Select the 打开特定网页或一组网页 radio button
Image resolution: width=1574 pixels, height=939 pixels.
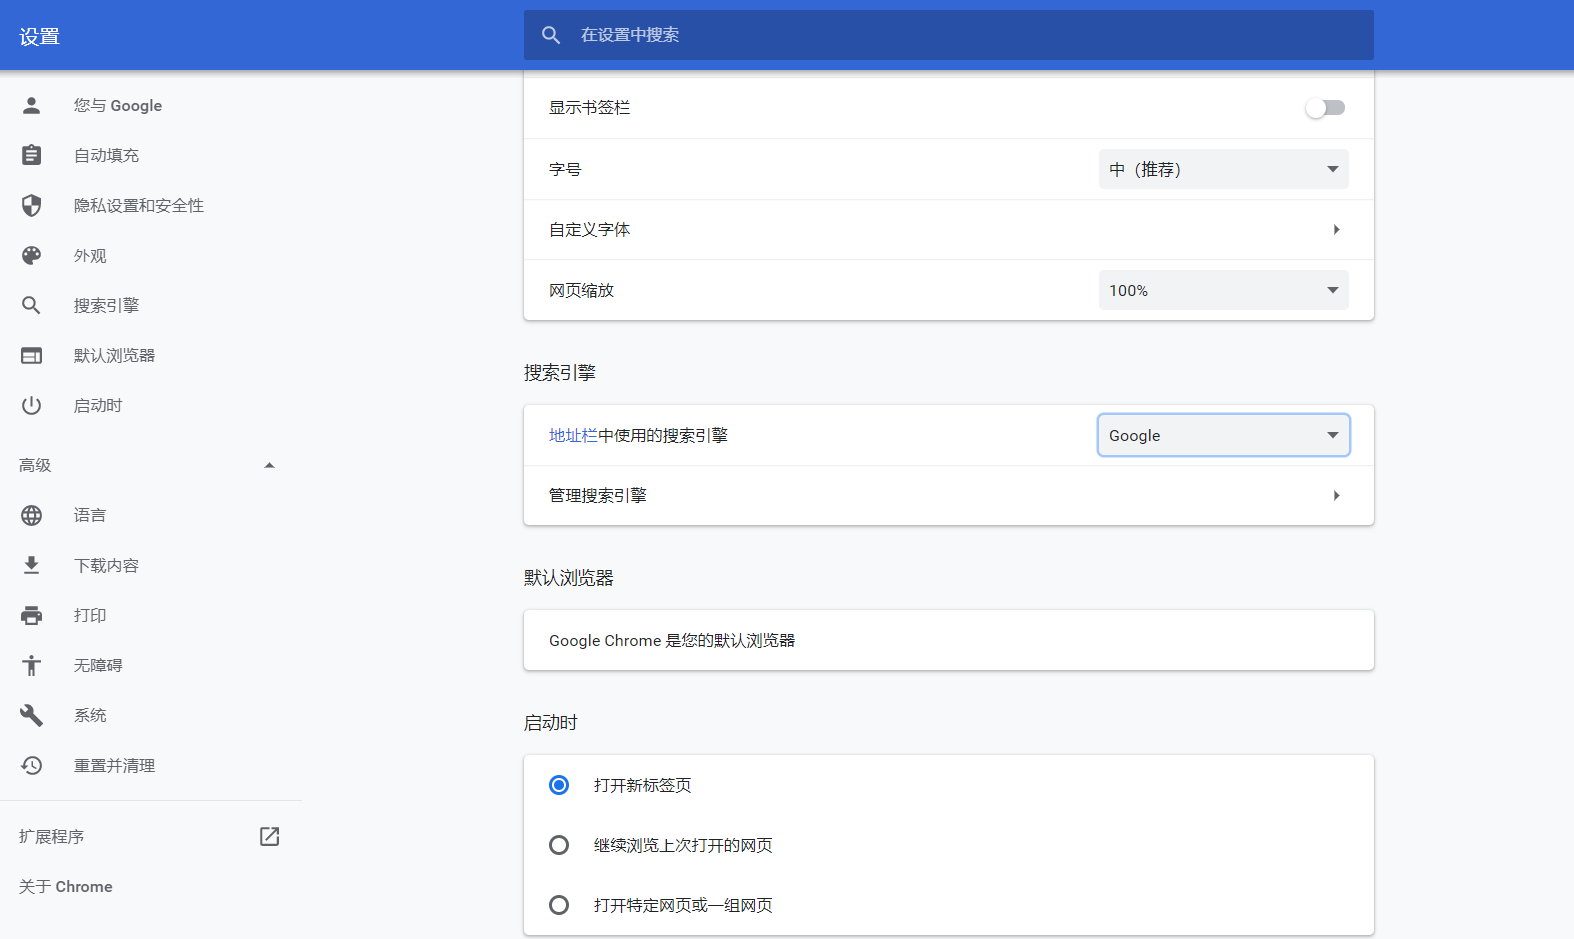(559, 905)
